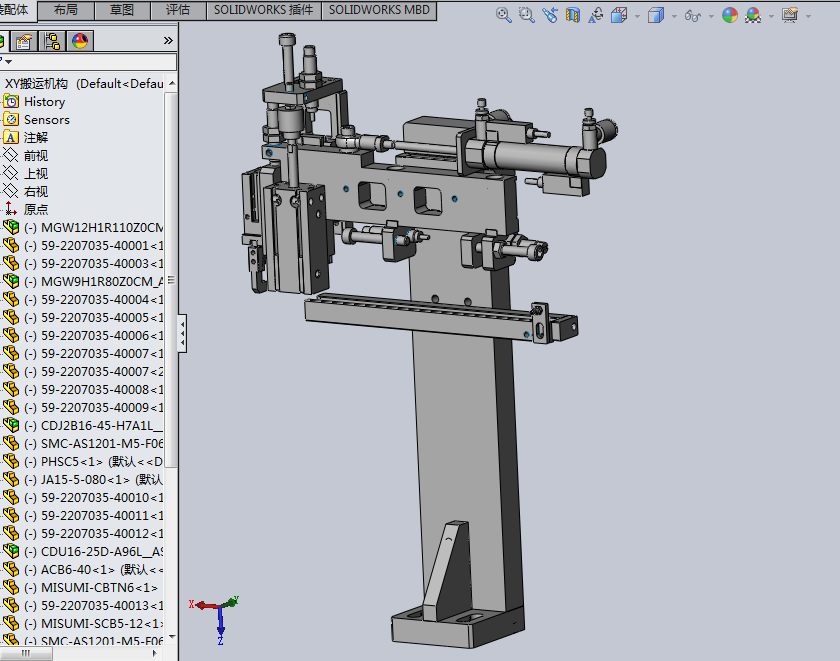Select the History folder in tree
This screenshot has height=661, width=840.
pyautogui.click(x=44, y=101)
